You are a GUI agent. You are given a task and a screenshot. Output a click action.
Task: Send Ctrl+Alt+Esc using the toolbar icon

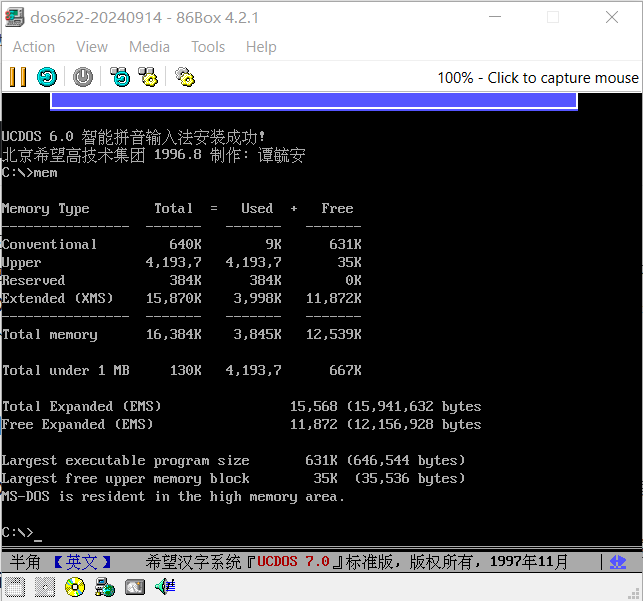click(148, 77)
